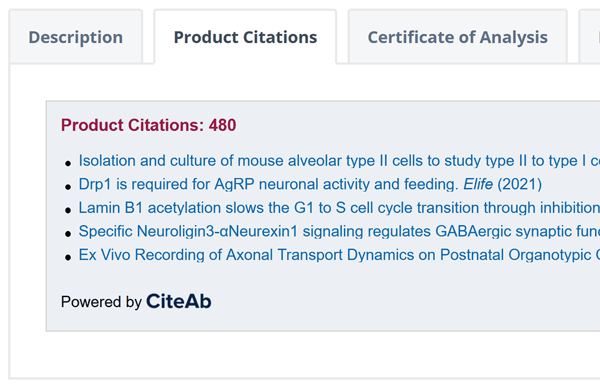The image size is (600, 390).
Task: Follow the Lamin B1 acetylation citation link
Action: pyautogui.click(x=339, y=208)
